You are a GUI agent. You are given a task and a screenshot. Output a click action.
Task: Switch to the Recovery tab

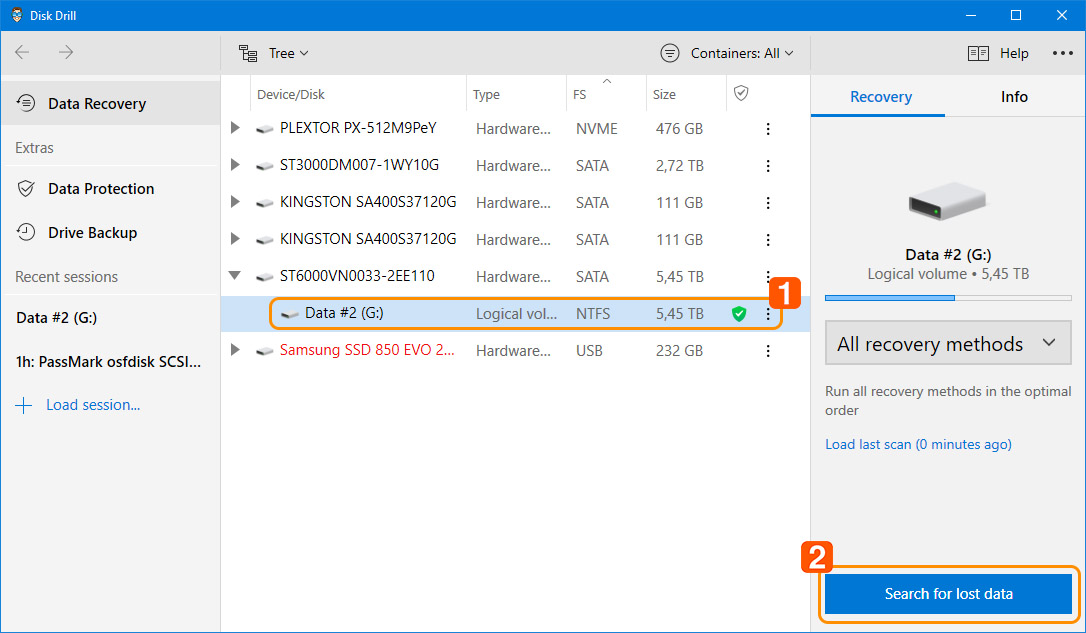point(880,97)
